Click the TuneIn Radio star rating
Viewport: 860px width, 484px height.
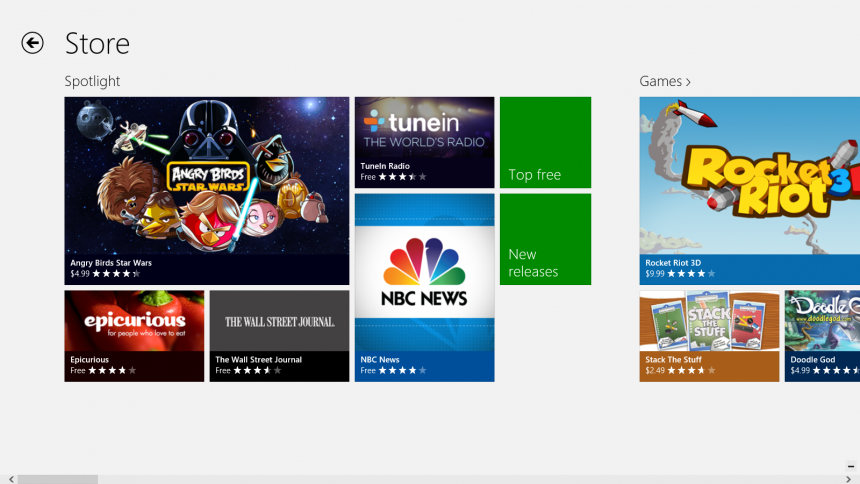pyautogui.click(x=402, y=177)
